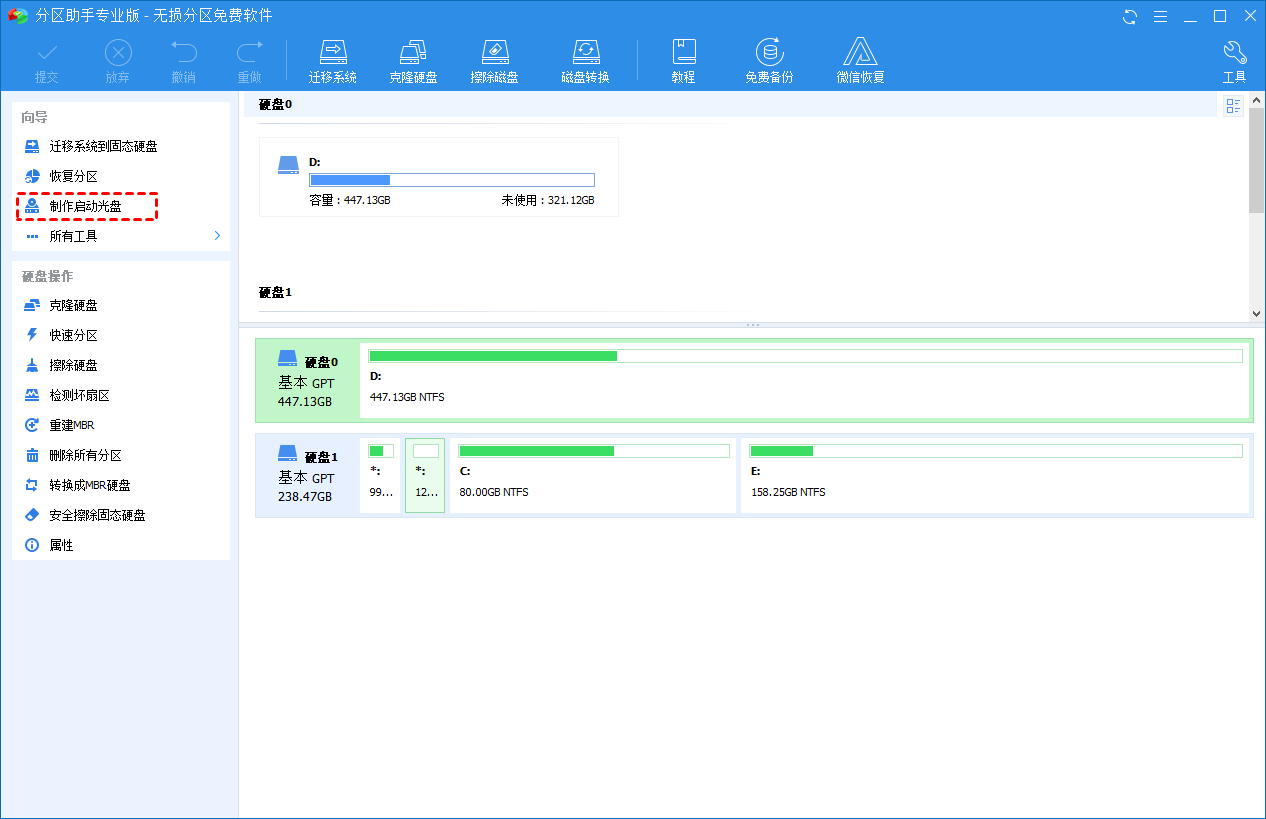Screen dimensions: 1266x819
Task: Select the D: drive card in upper panel
Action: [439, 177]
